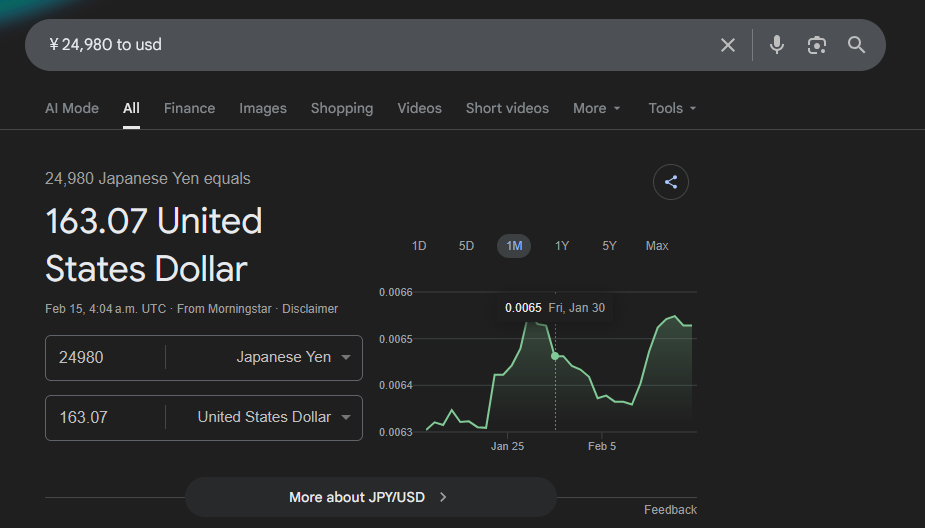
Task: Edit the 163.07 dollar amount field
Action: [106, 418]
